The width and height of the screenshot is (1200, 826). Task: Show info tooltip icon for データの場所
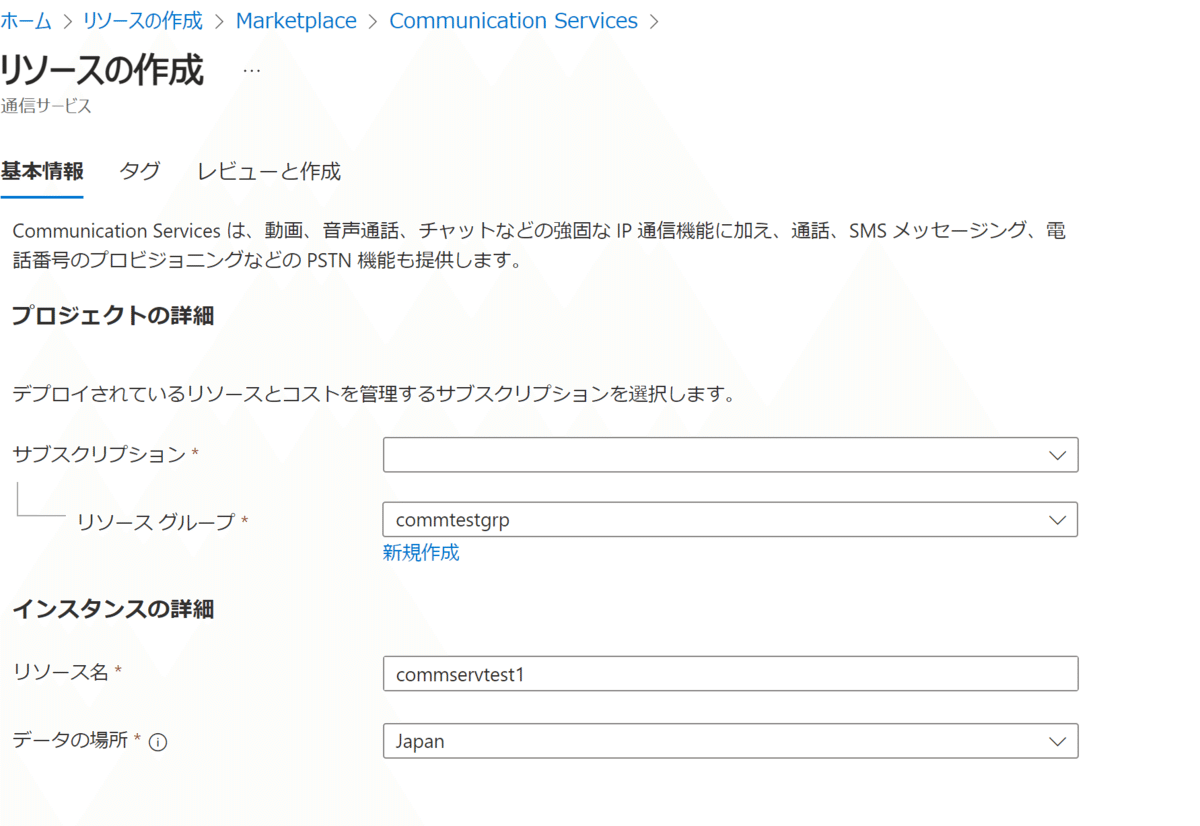click(x=158, y=742)
